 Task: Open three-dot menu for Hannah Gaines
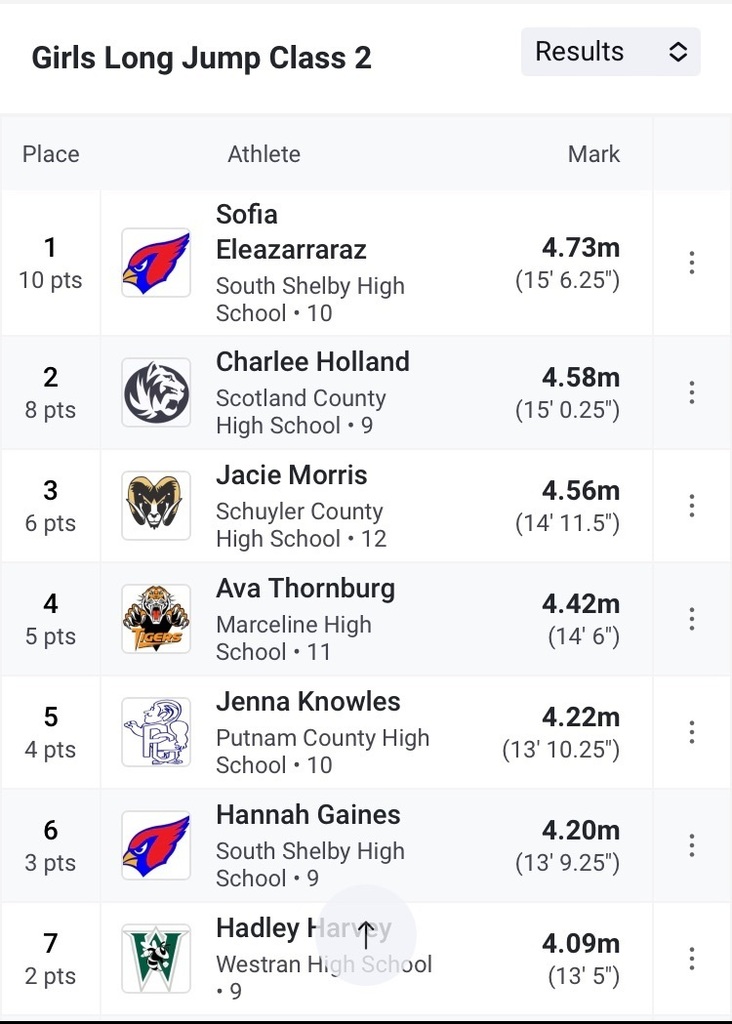click(x=692, y=846)
